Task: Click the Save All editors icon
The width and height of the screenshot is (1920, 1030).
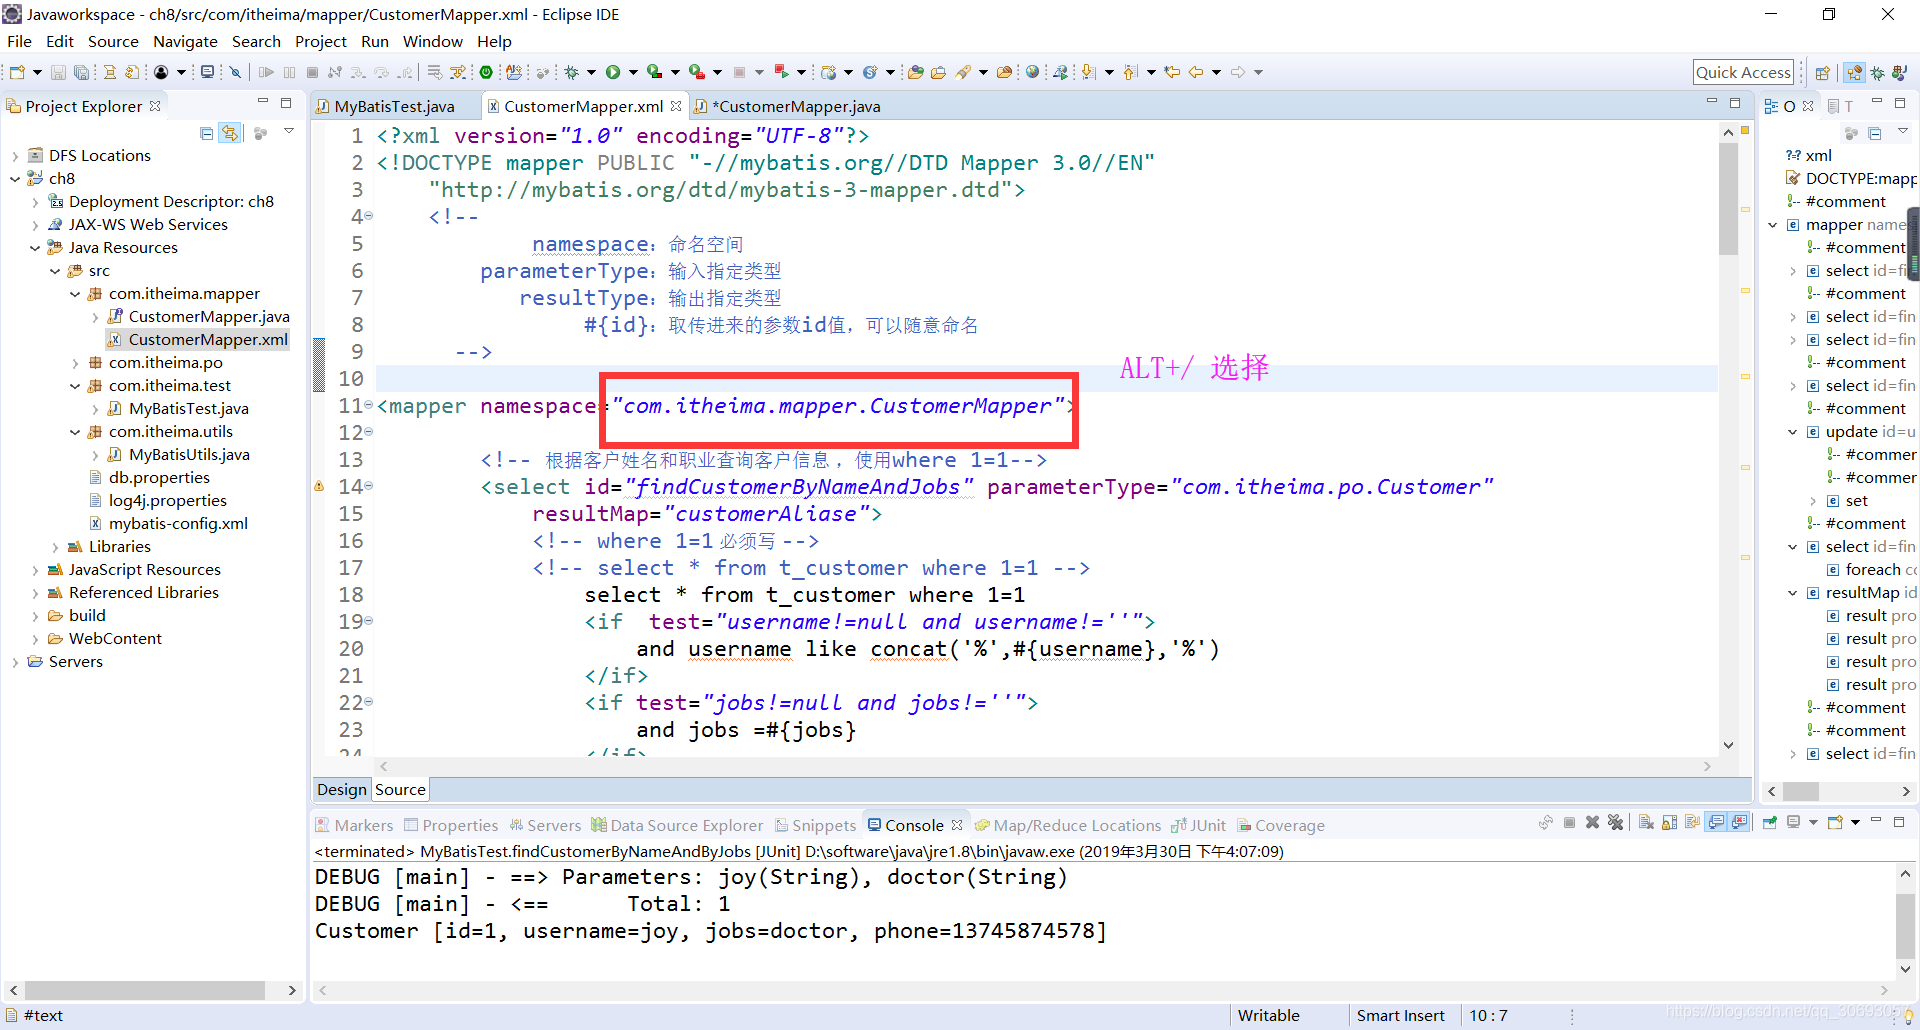Action: [x=82, y=71]
